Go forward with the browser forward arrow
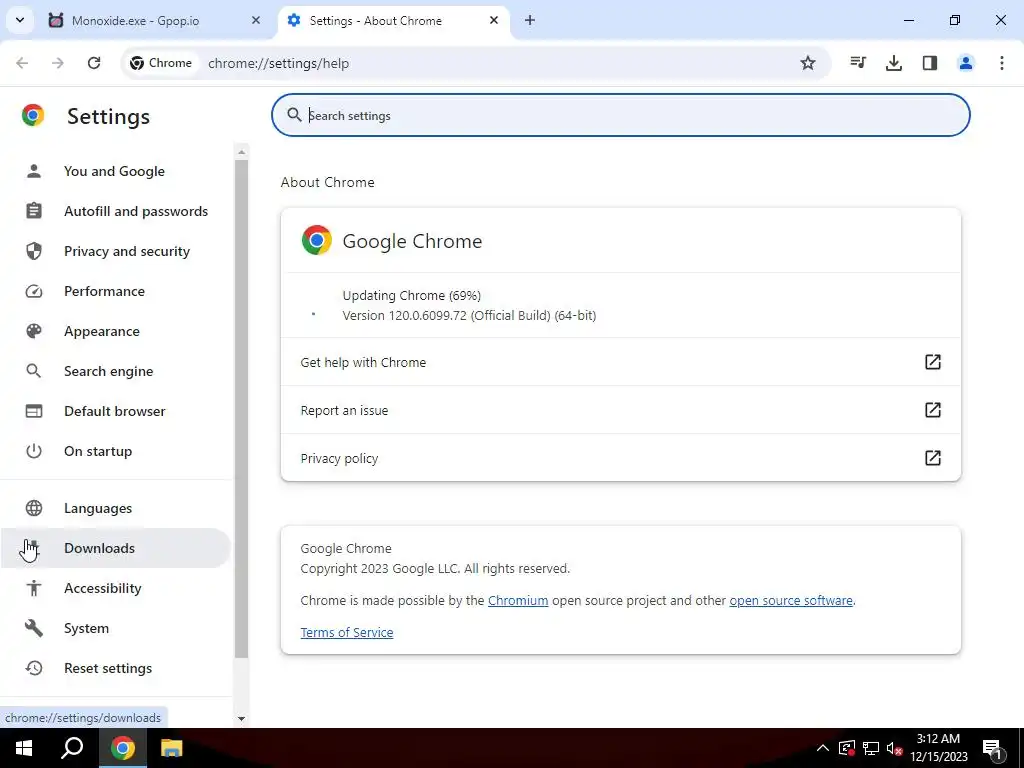This screenshot has width=1024, height=768. point(58,63)
